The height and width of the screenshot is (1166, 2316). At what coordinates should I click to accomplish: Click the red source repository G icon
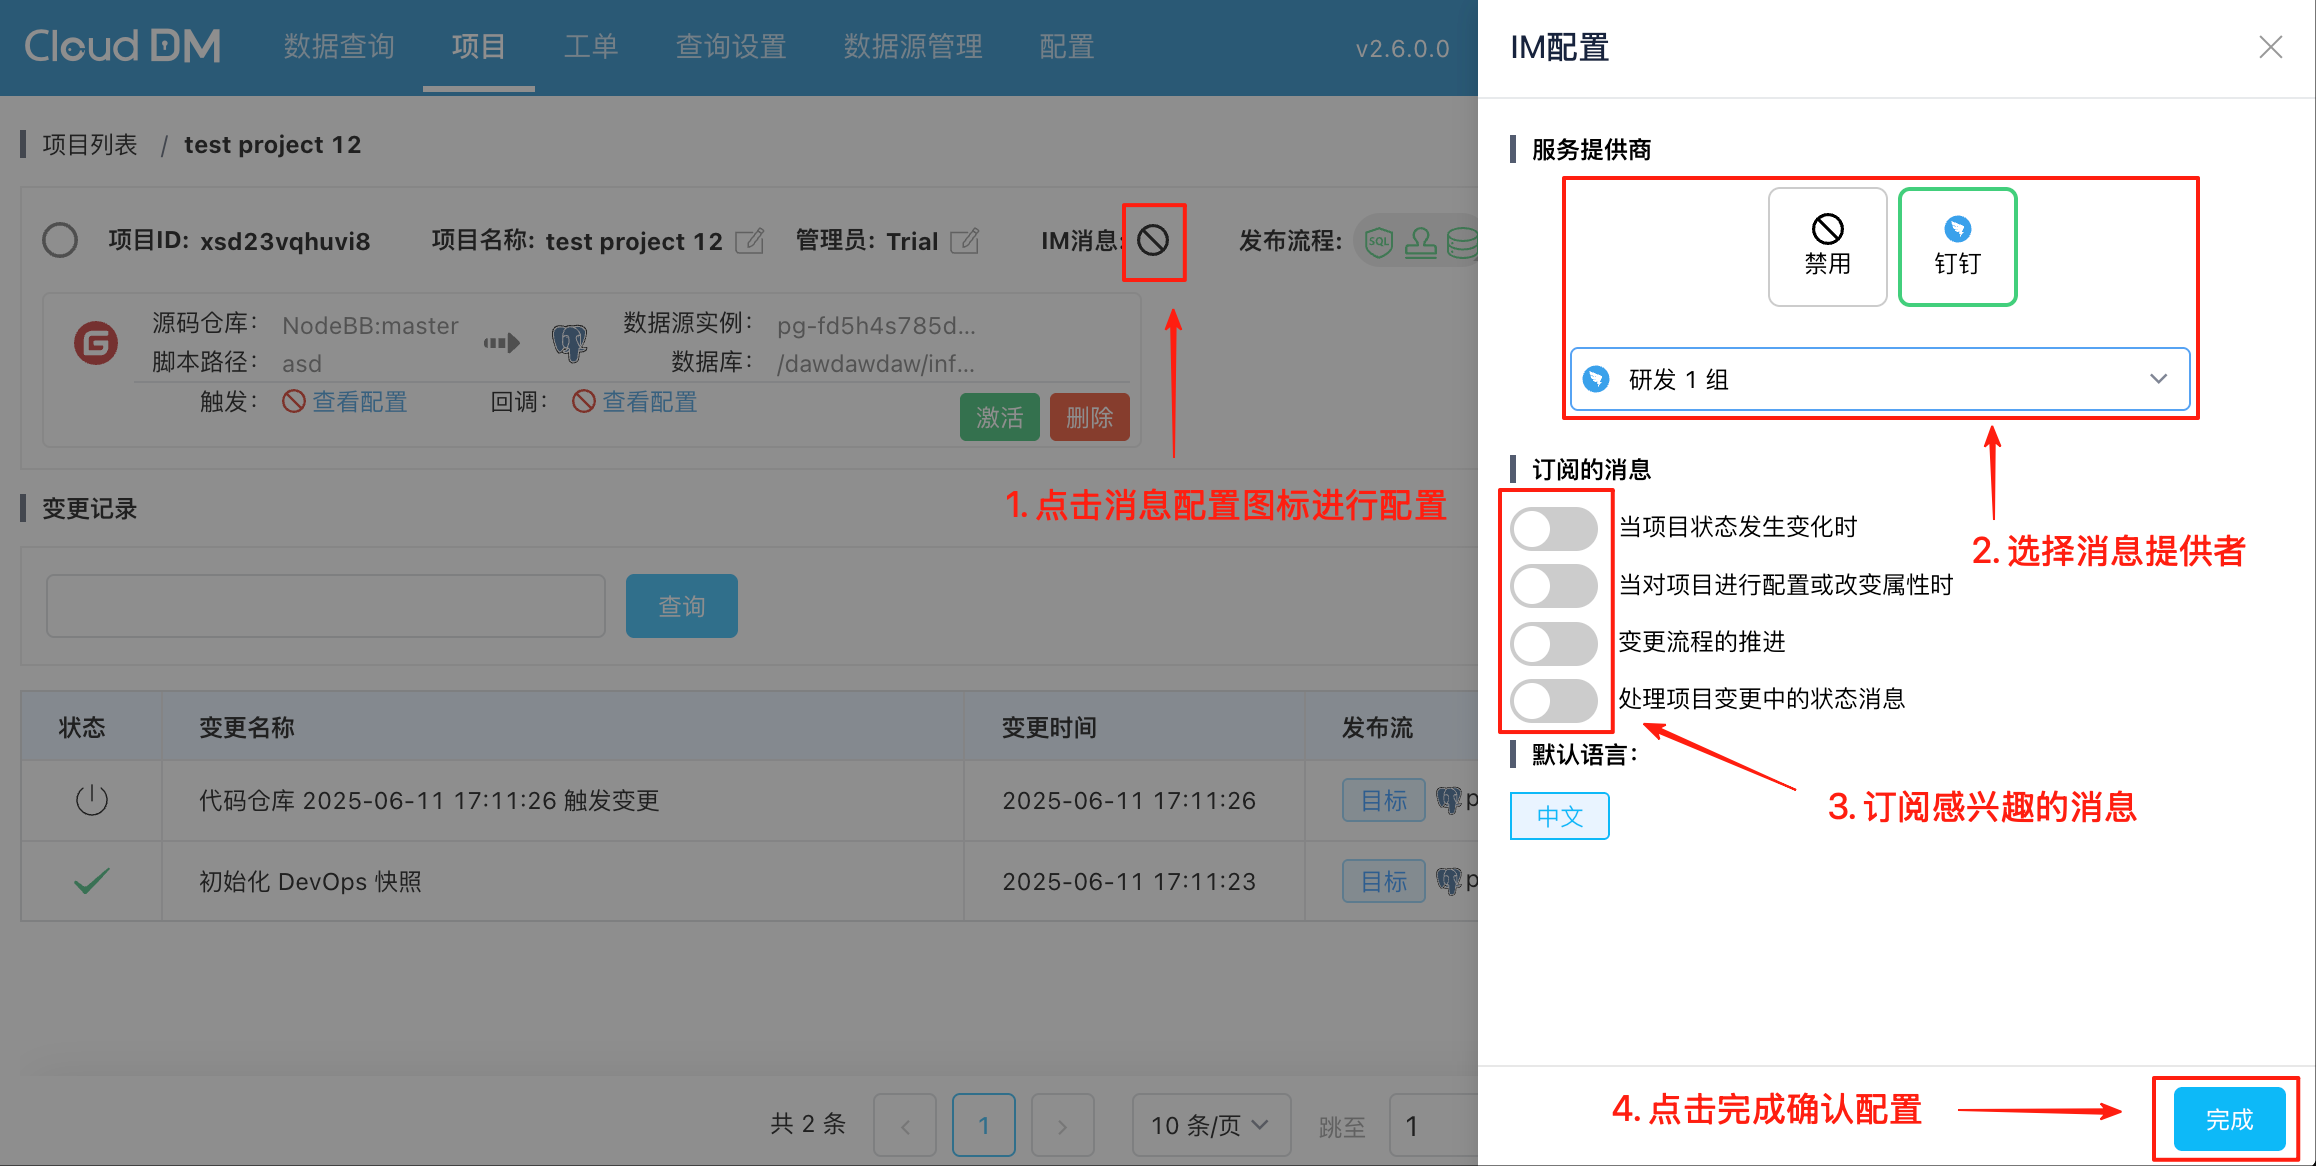pos(96,343)
